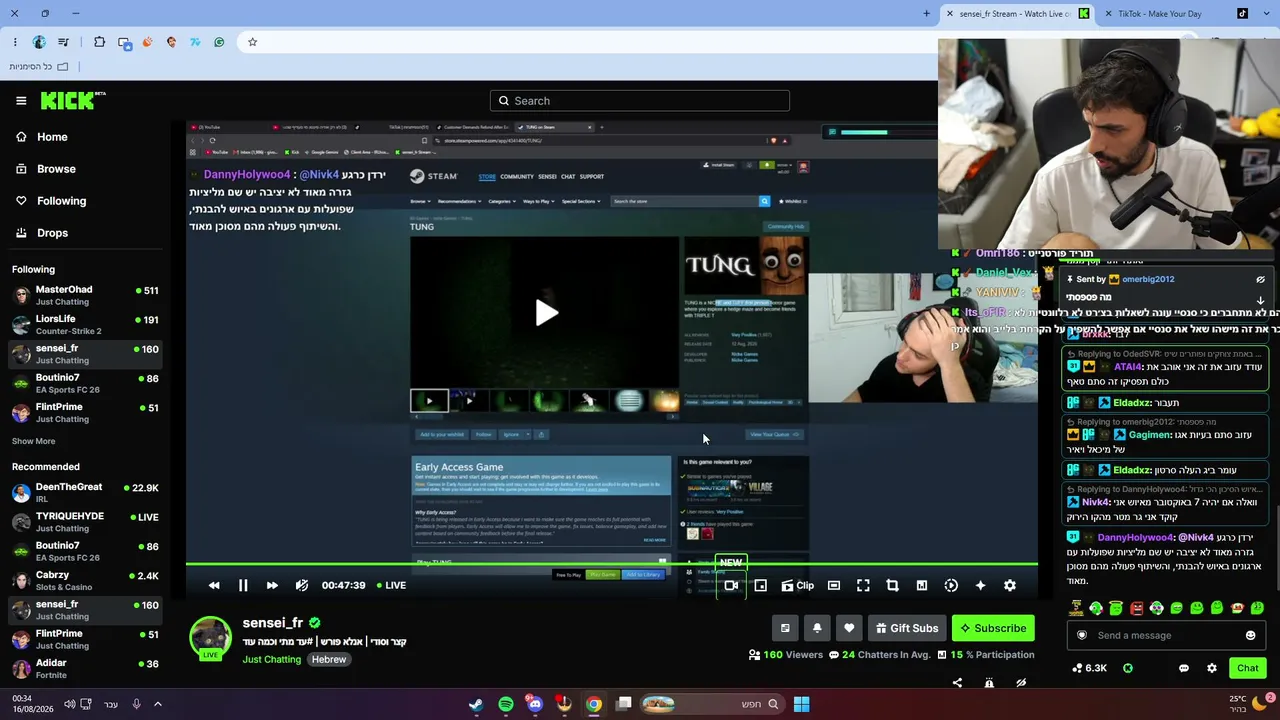Open player settings gear
Viewport: 1280px width, 720px height.
(1010, 585)
